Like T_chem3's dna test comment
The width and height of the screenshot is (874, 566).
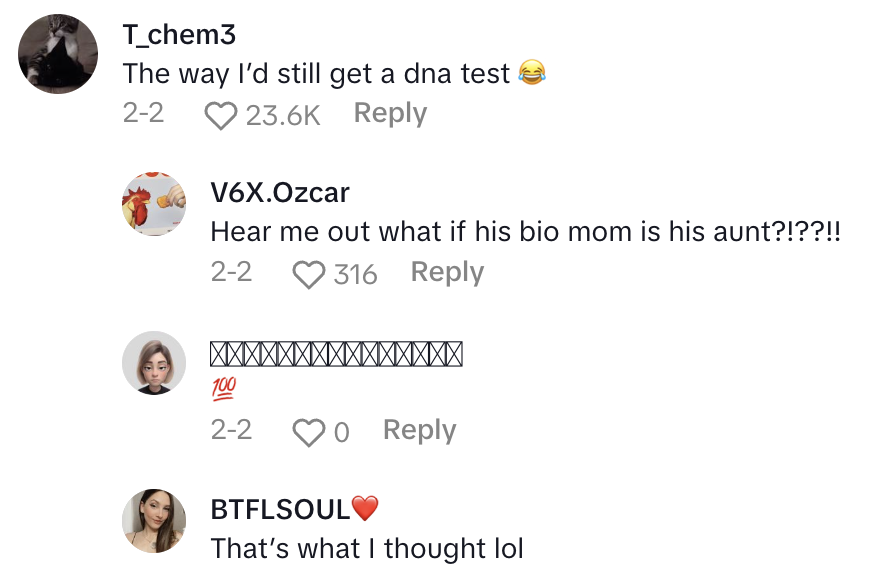[220, 116]
